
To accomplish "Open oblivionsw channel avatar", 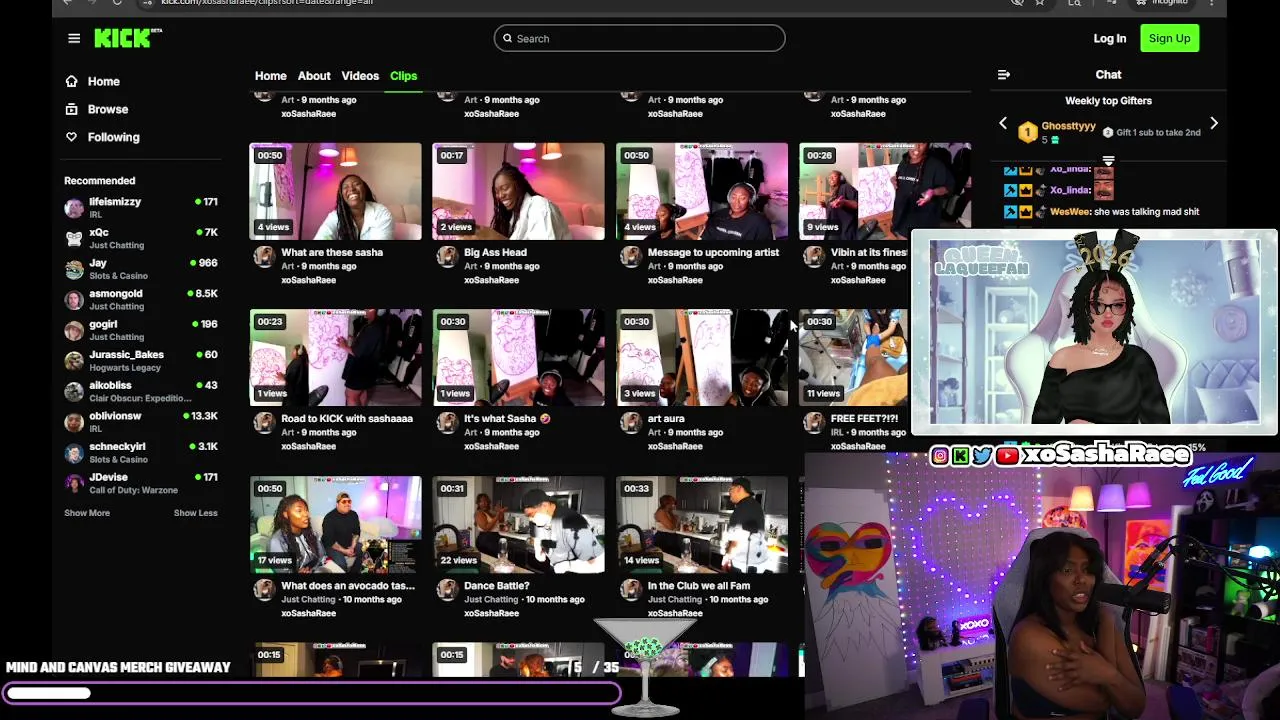I will tap(74, 422).
